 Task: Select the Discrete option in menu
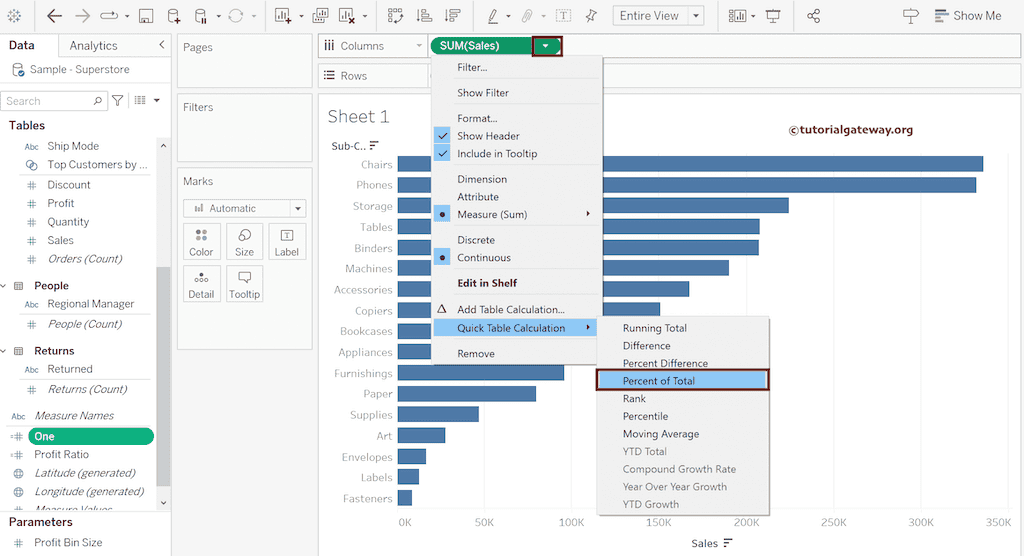pyautogui.click(x=476, y=240)
